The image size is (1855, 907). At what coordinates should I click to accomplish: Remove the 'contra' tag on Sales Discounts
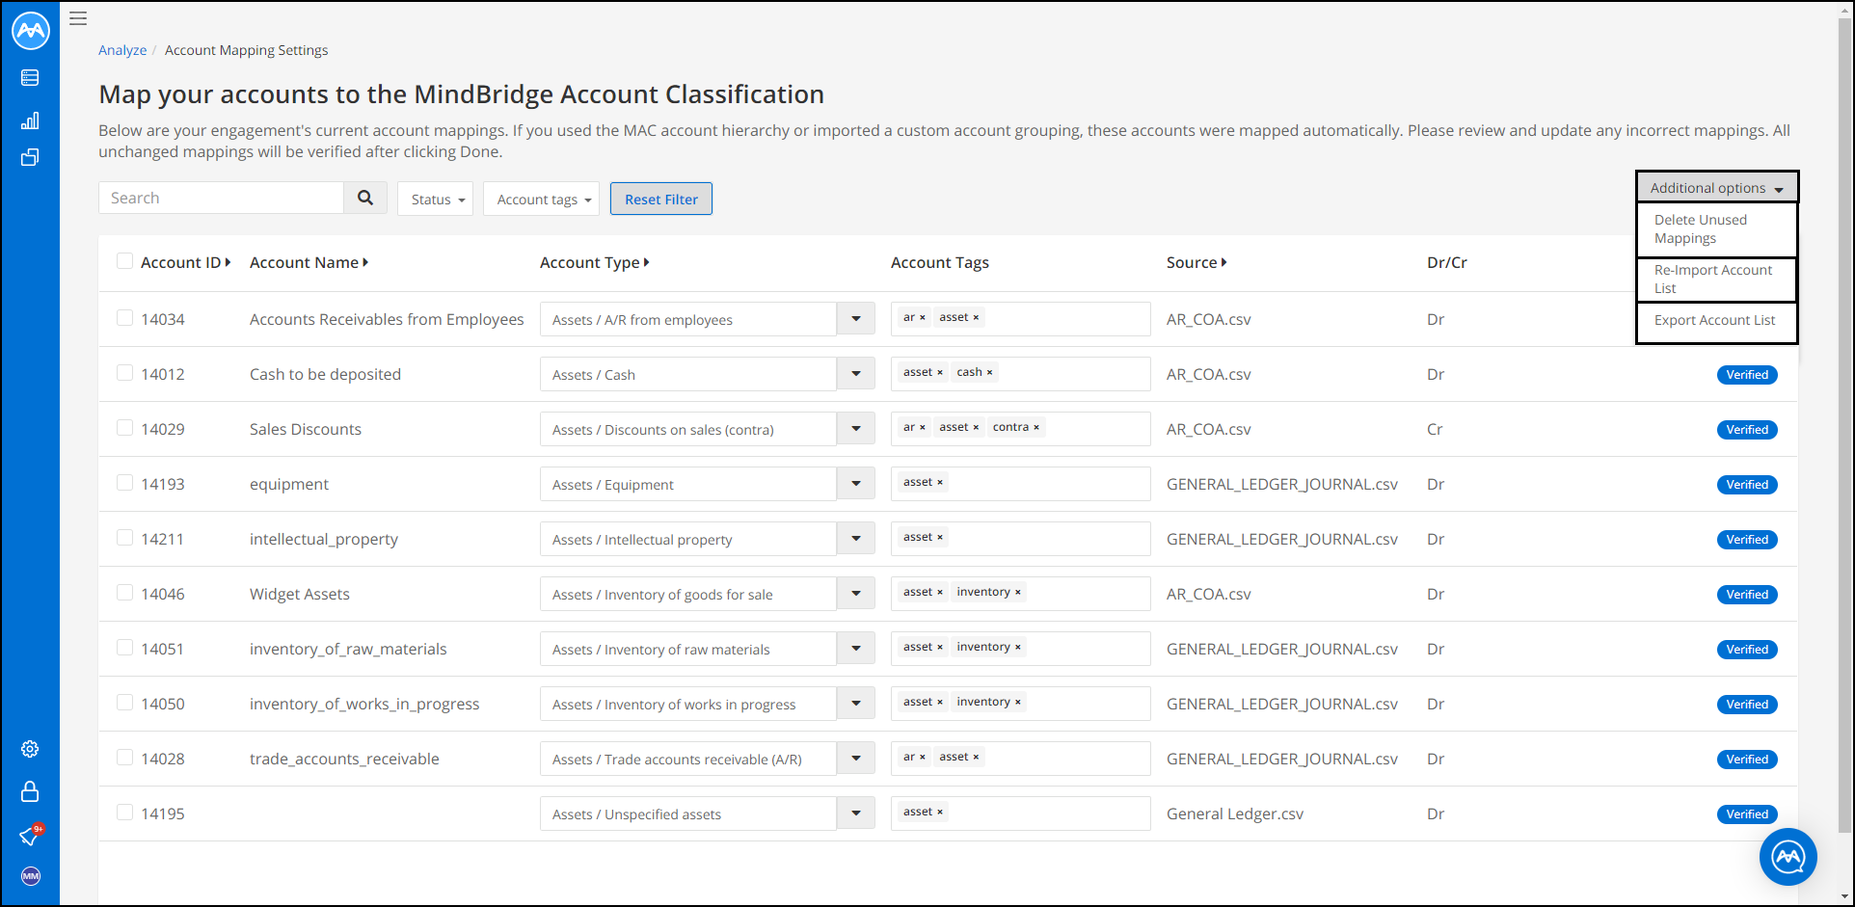(x=1036, y=427)
